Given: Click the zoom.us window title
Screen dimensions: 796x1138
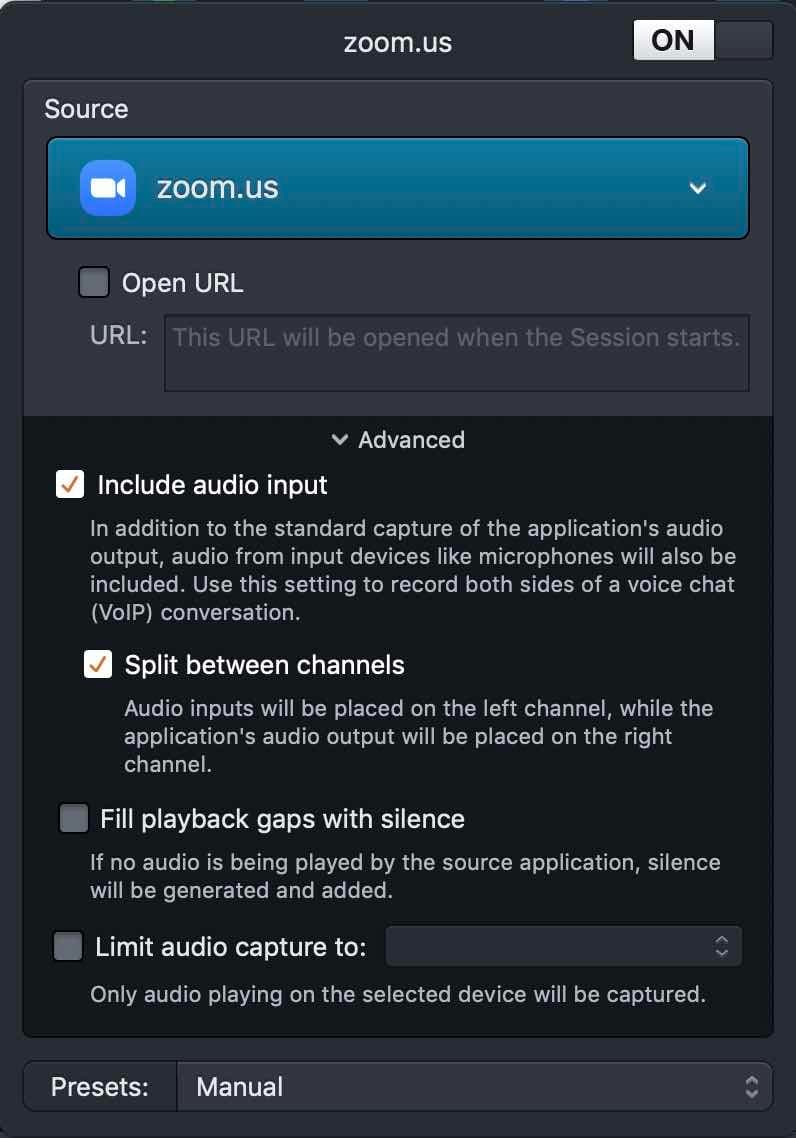Looking at the screenshot, I should tap(398, 42).
